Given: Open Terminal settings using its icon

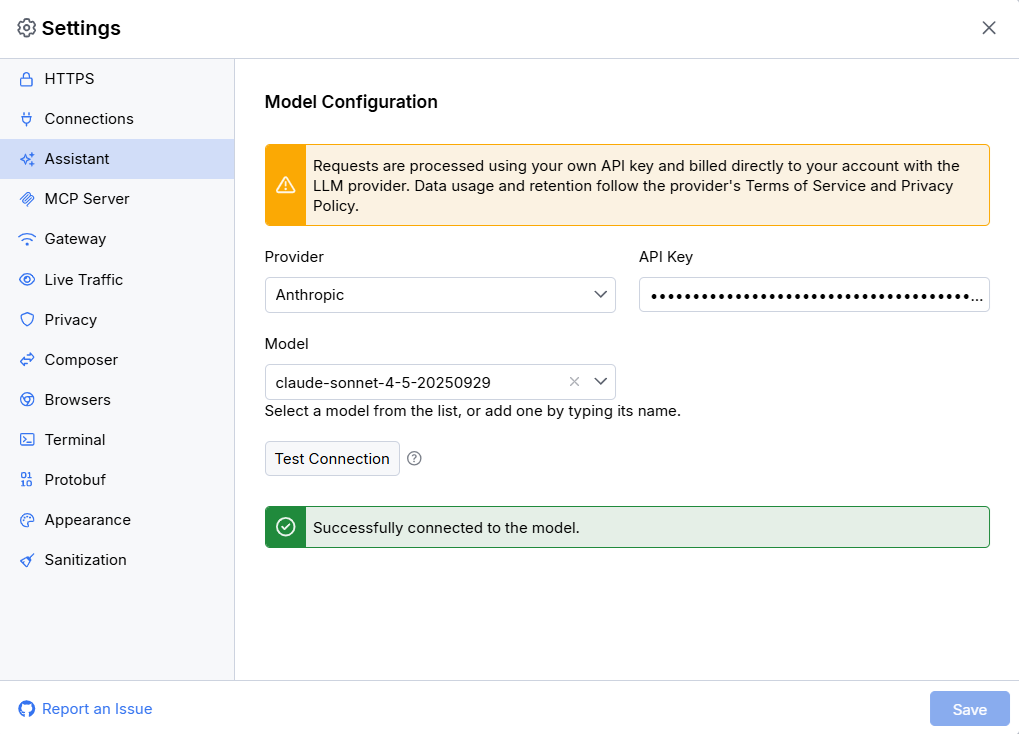Looking at the screenshot, I should 25,439.
